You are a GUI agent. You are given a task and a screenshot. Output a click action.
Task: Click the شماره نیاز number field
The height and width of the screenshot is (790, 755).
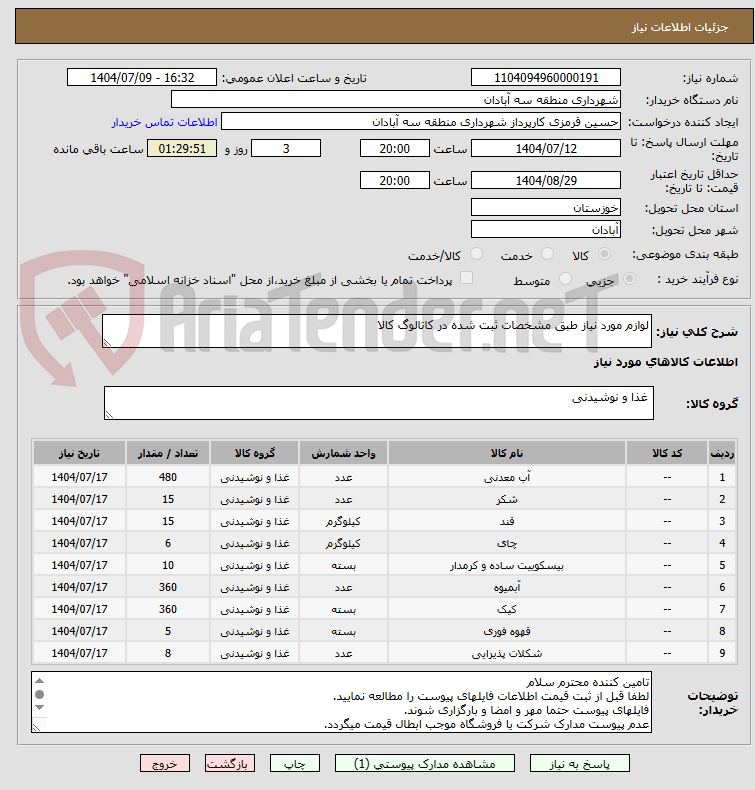pyautogui.click(x=545, y=78)
